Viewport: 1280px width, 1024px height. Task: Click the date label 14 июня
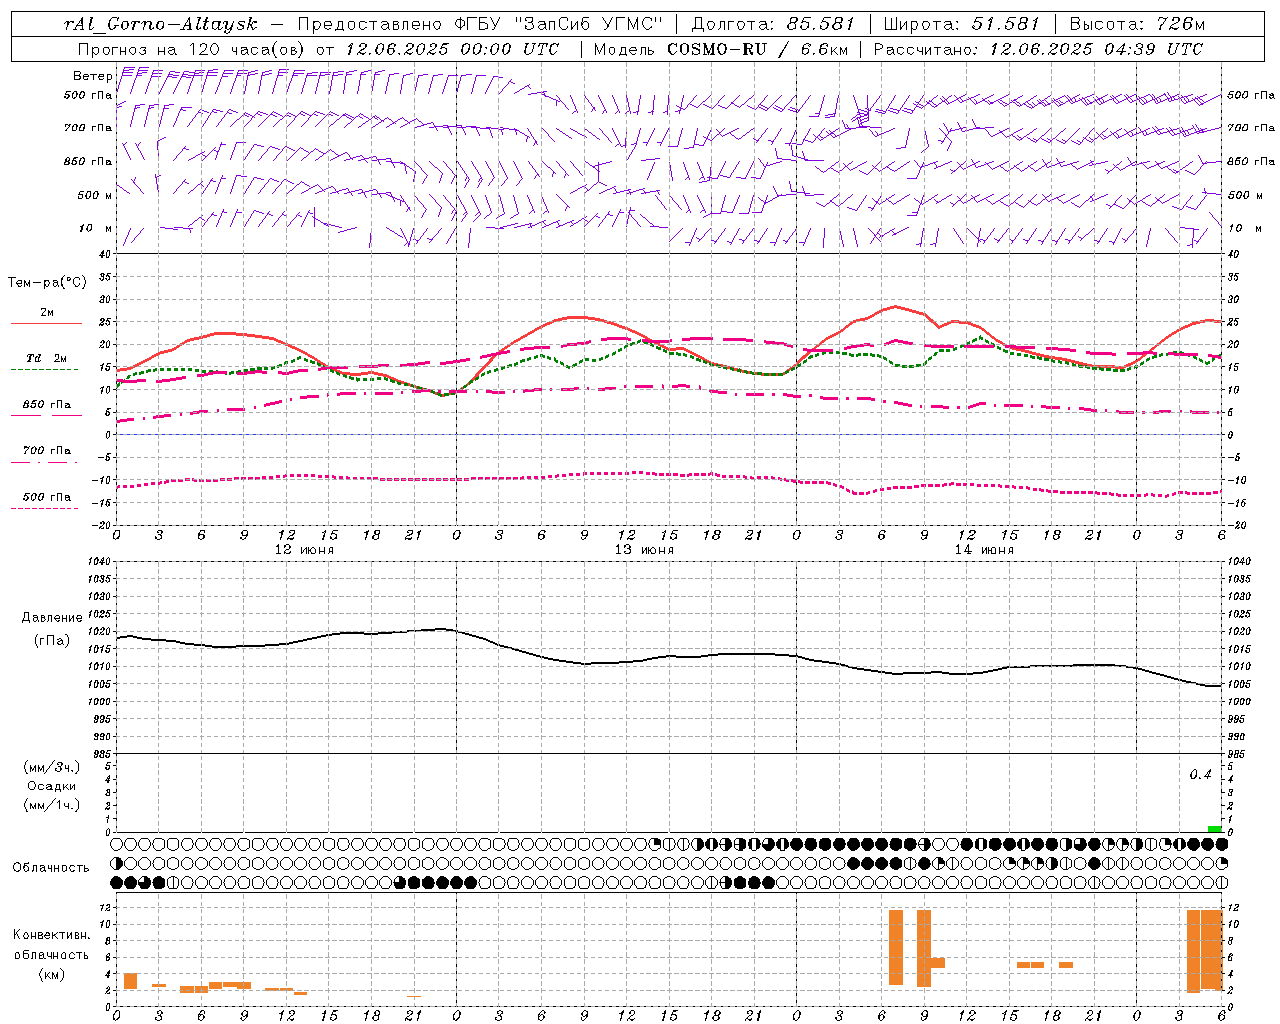tap(984, 550)
